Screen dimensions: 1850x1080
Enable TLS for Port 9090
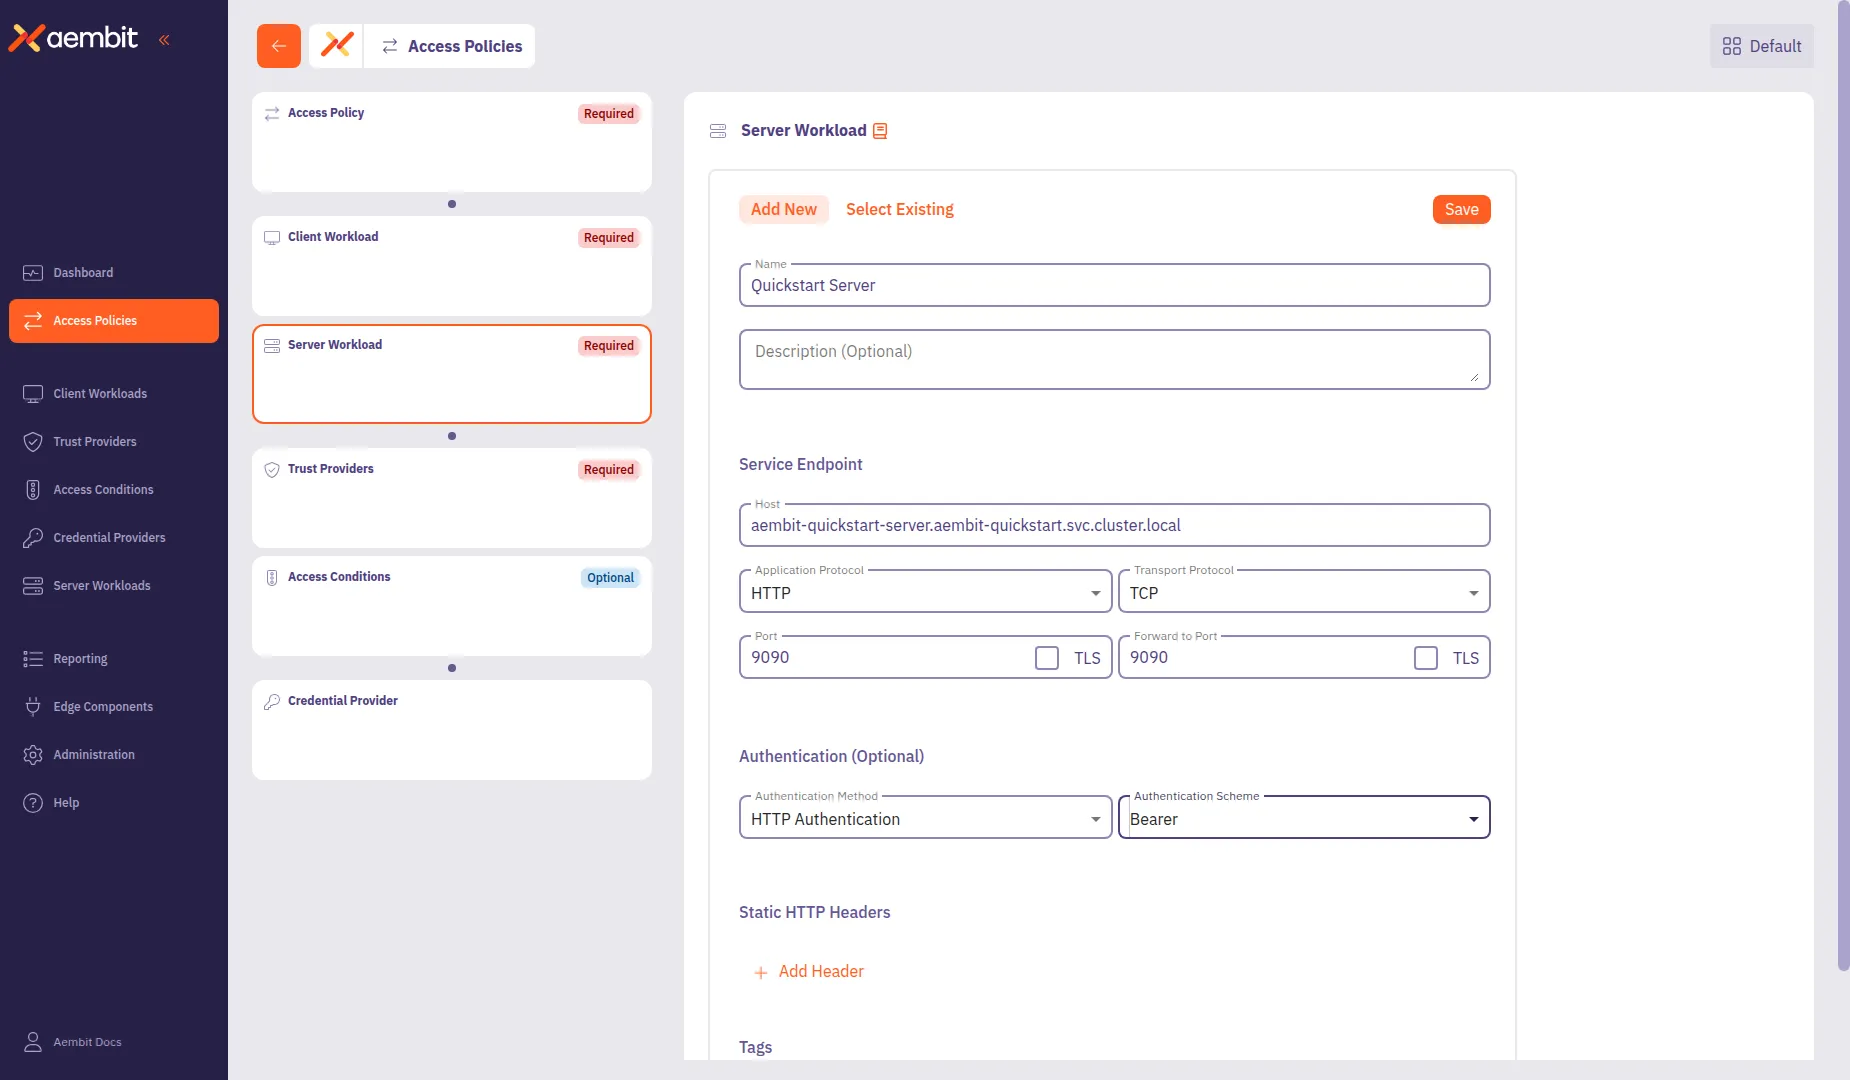(1046, 657)
